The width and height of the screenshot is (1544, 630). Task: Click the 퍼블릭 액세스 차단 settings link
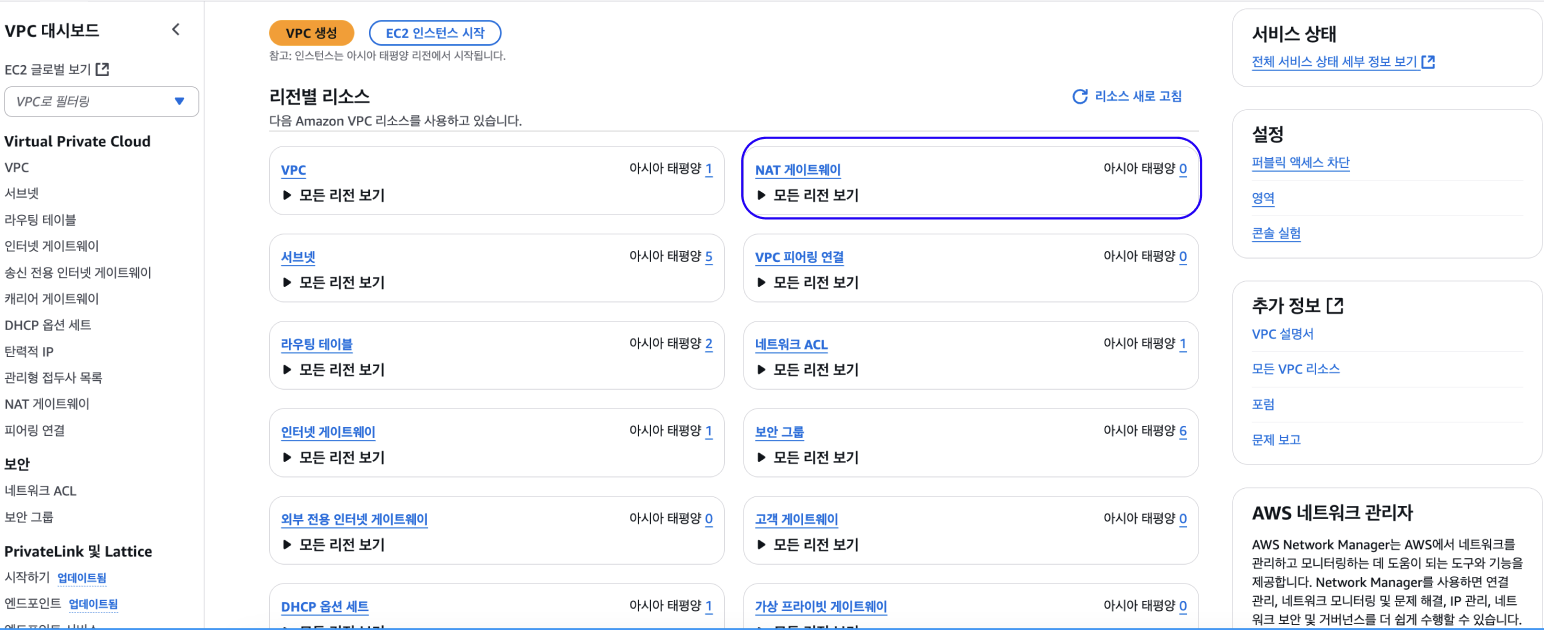1301,163
